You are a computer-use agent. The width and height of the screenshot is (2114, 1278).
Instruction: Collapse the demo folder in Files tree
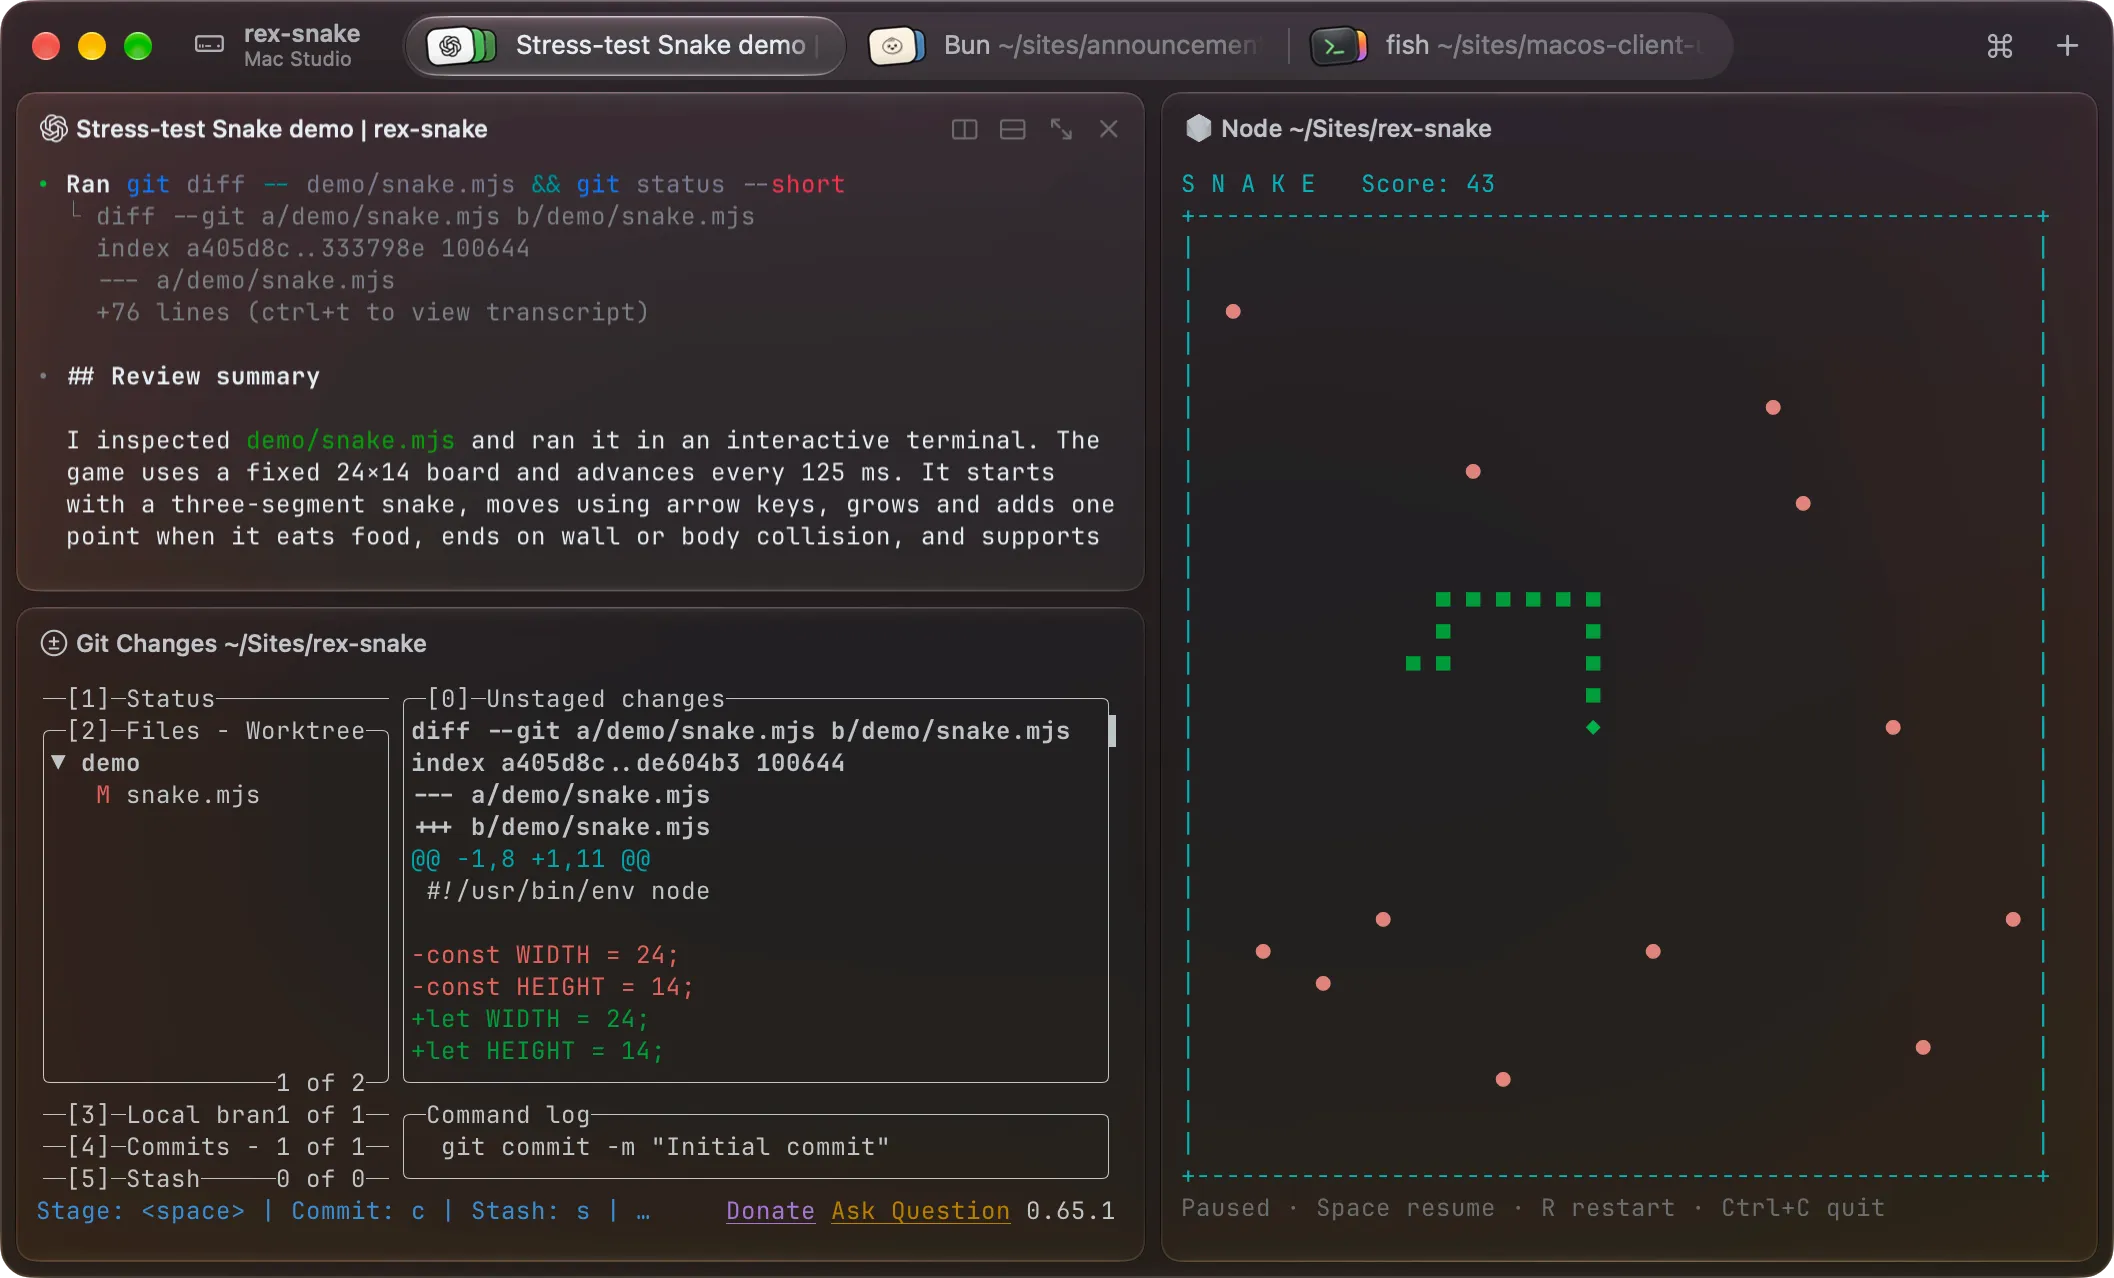(58, 762)
